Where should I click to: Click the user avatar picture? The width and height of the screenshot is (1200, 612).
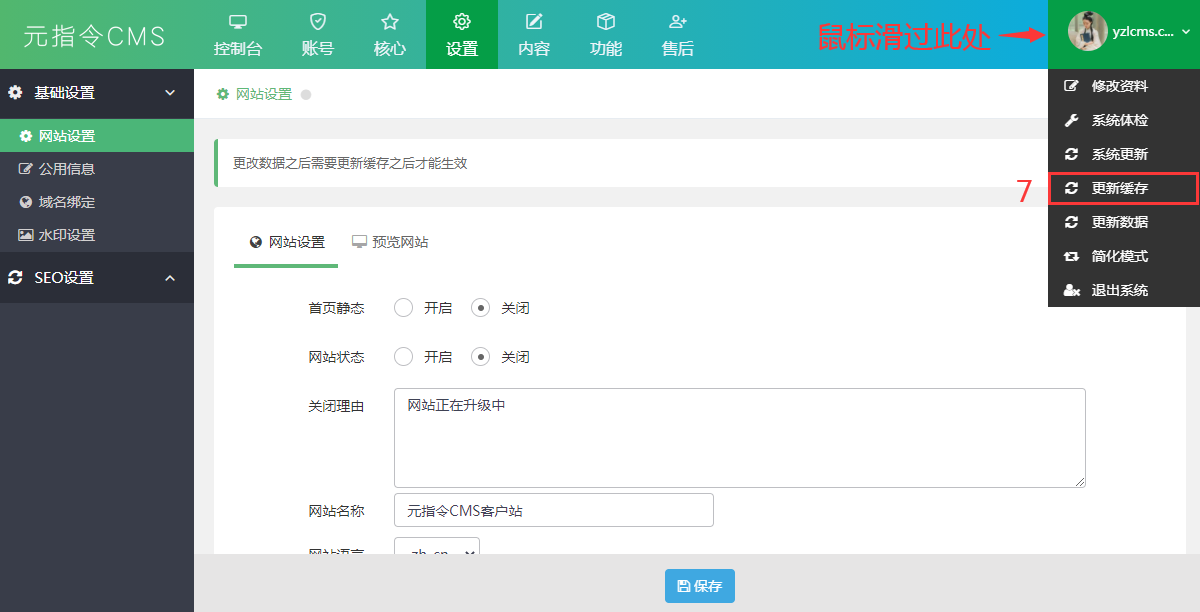point(1087,31)
